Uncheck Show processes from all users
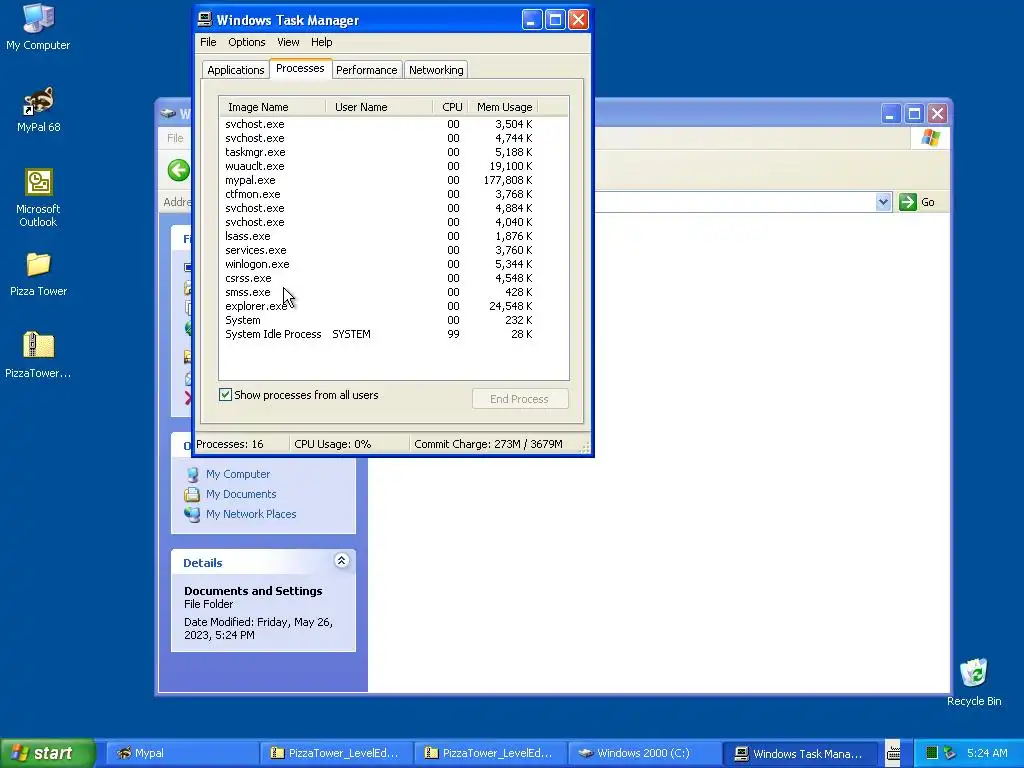 tap(225, 394)
